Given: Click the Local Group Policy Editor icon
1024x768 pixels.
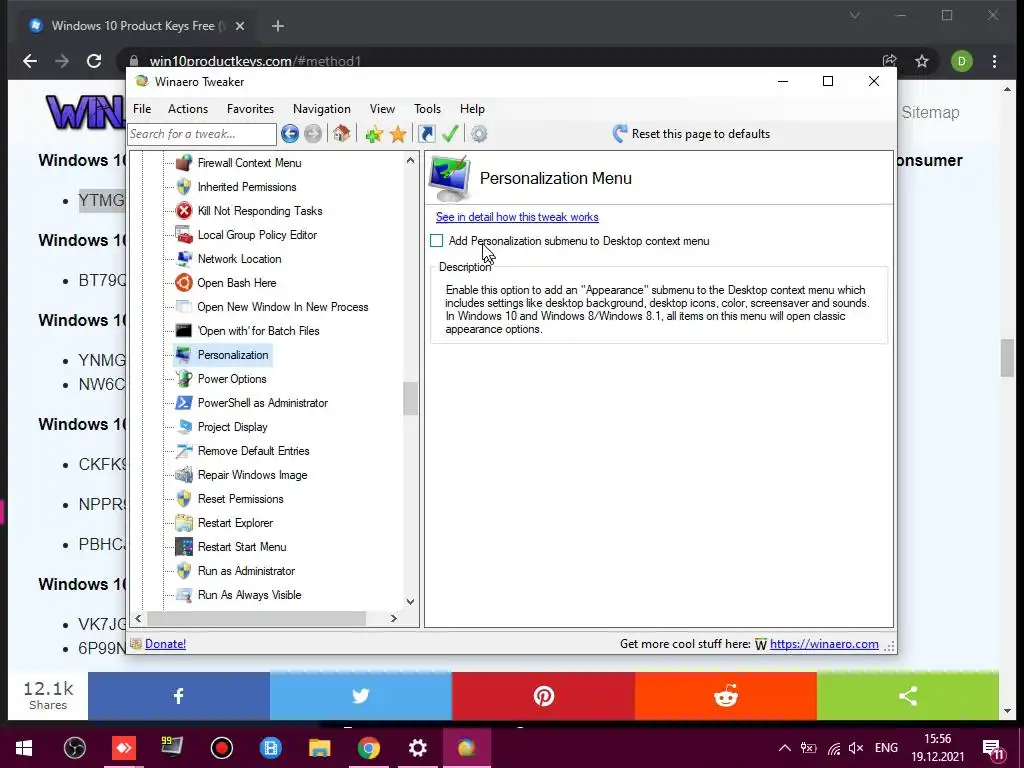Looking at the screenshot, I should pos(184,234).
